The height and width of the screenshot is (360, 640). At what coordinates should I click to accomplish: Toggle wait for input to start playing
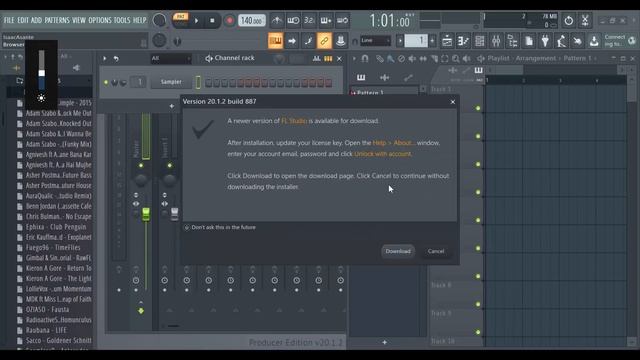pos(293,20)
